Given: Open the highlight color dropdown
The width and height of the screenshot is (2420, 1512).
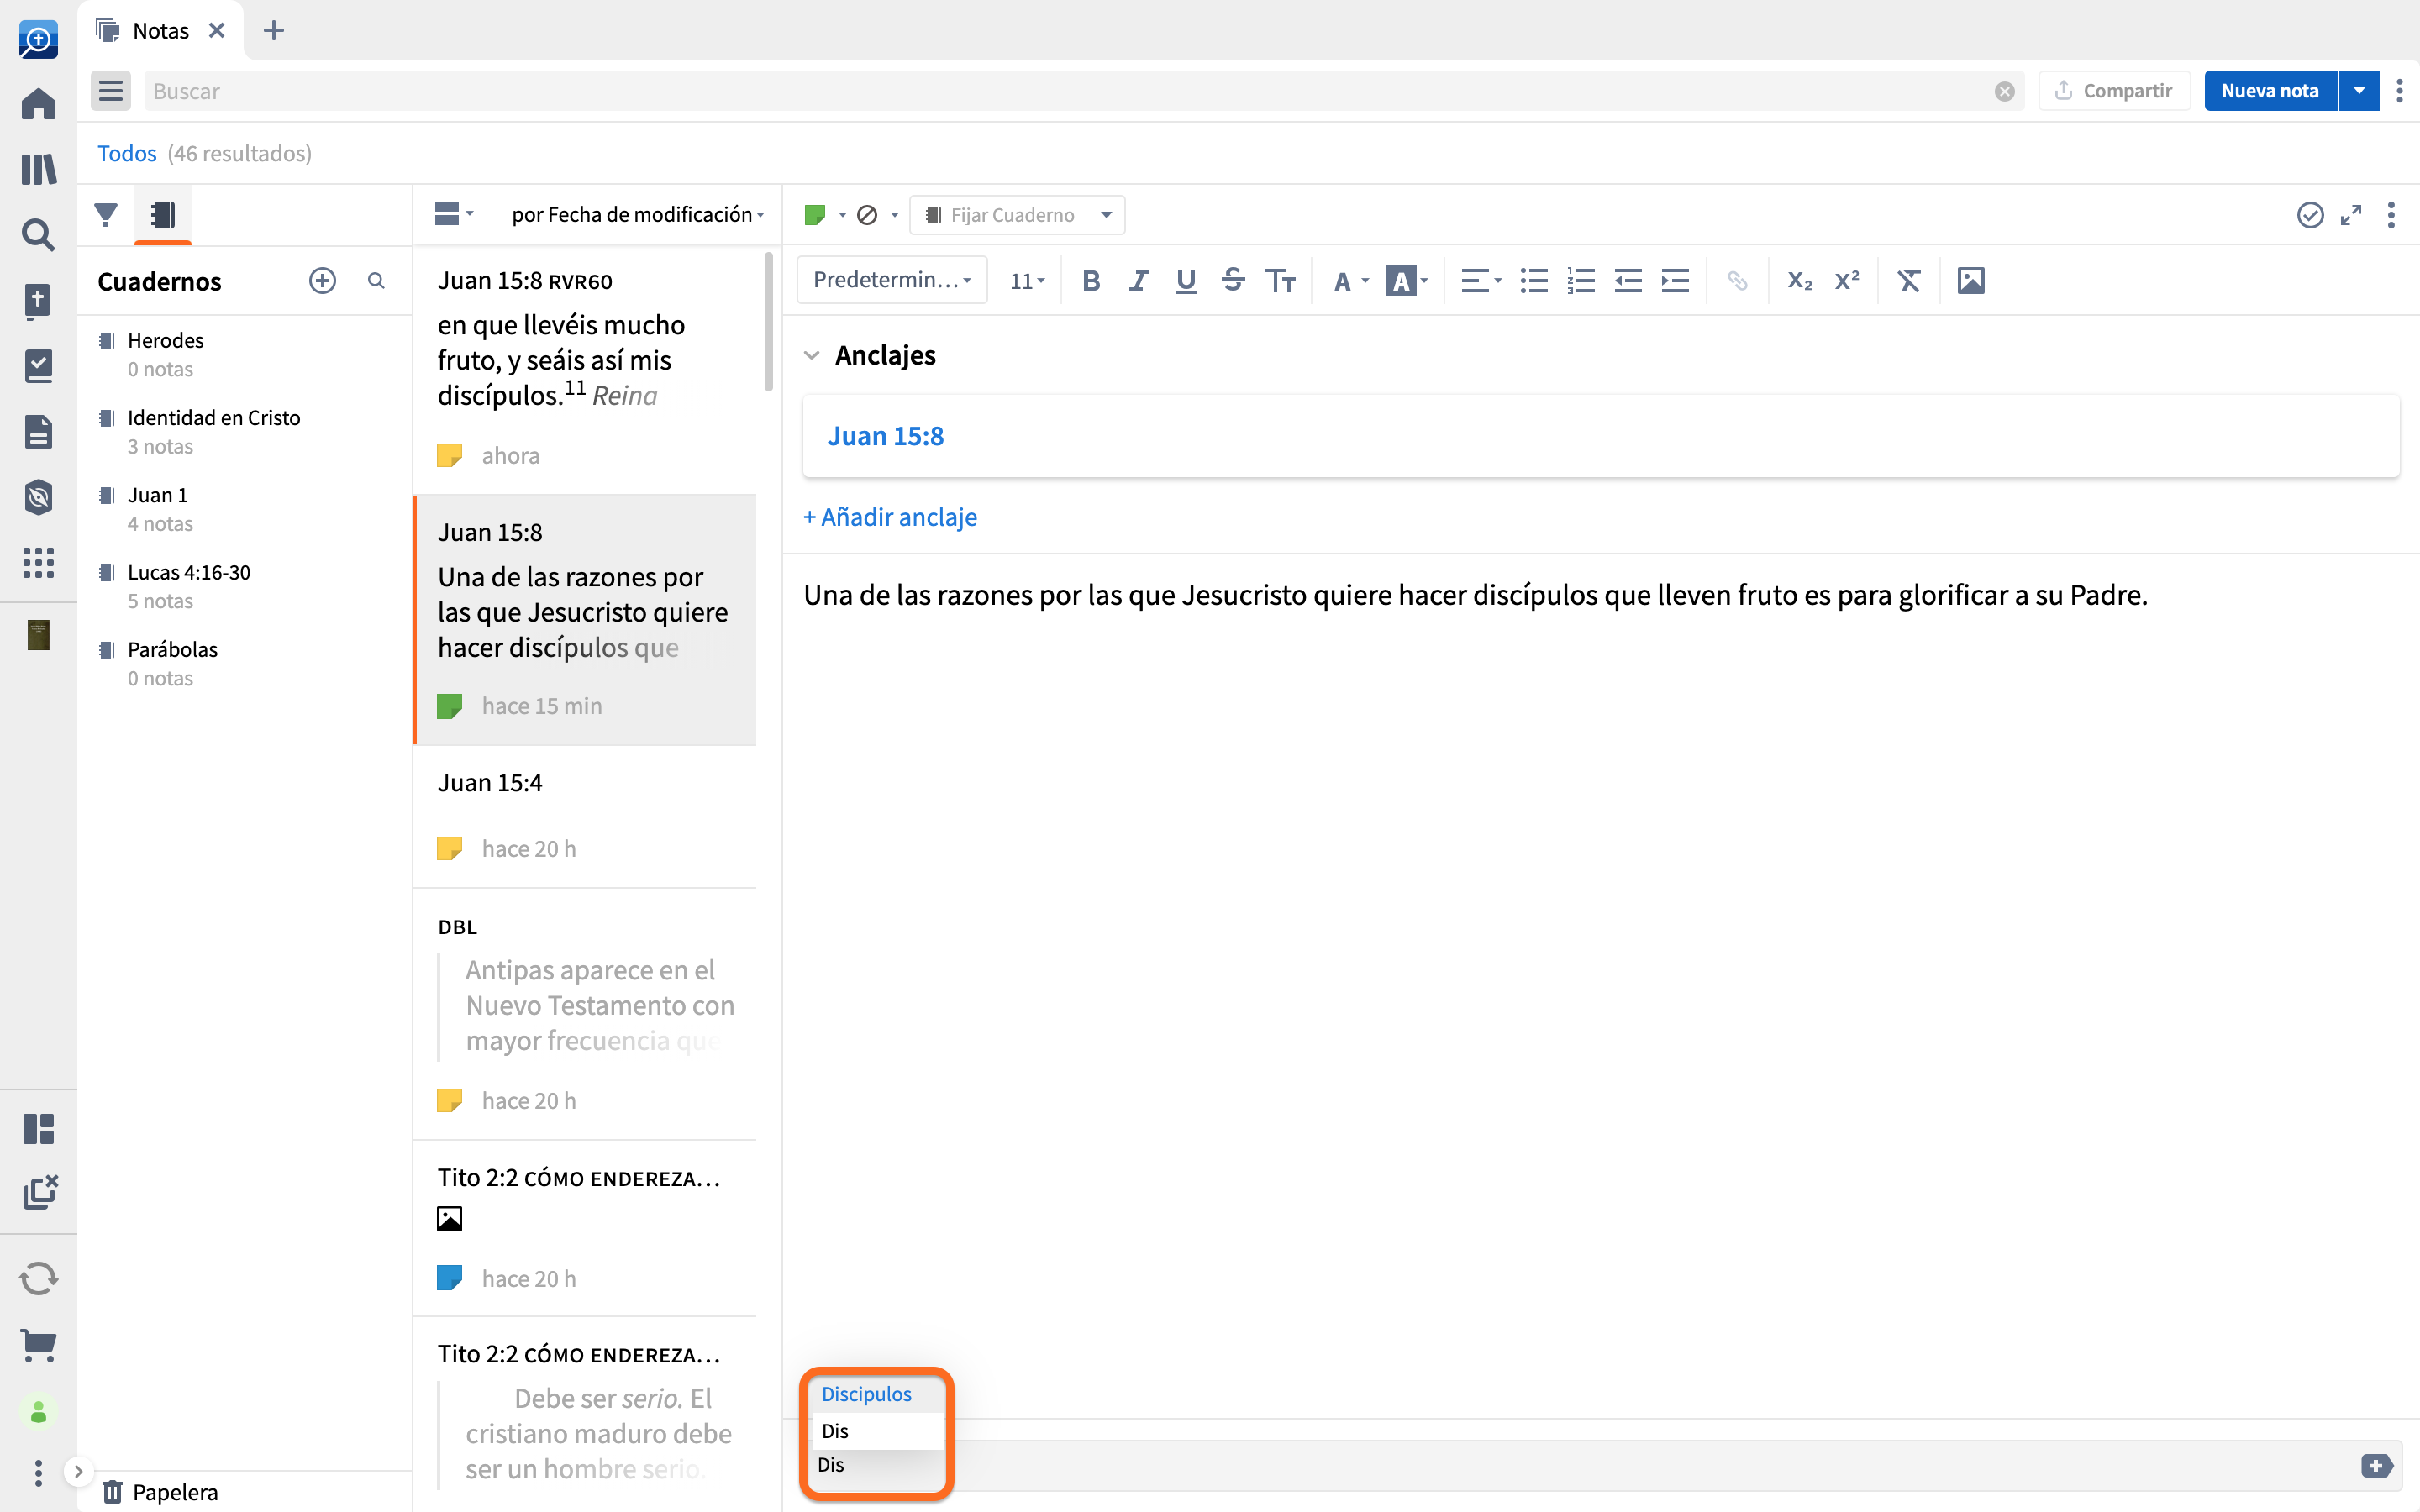Looking at the screenshot, I should (x=1407, y=281).
